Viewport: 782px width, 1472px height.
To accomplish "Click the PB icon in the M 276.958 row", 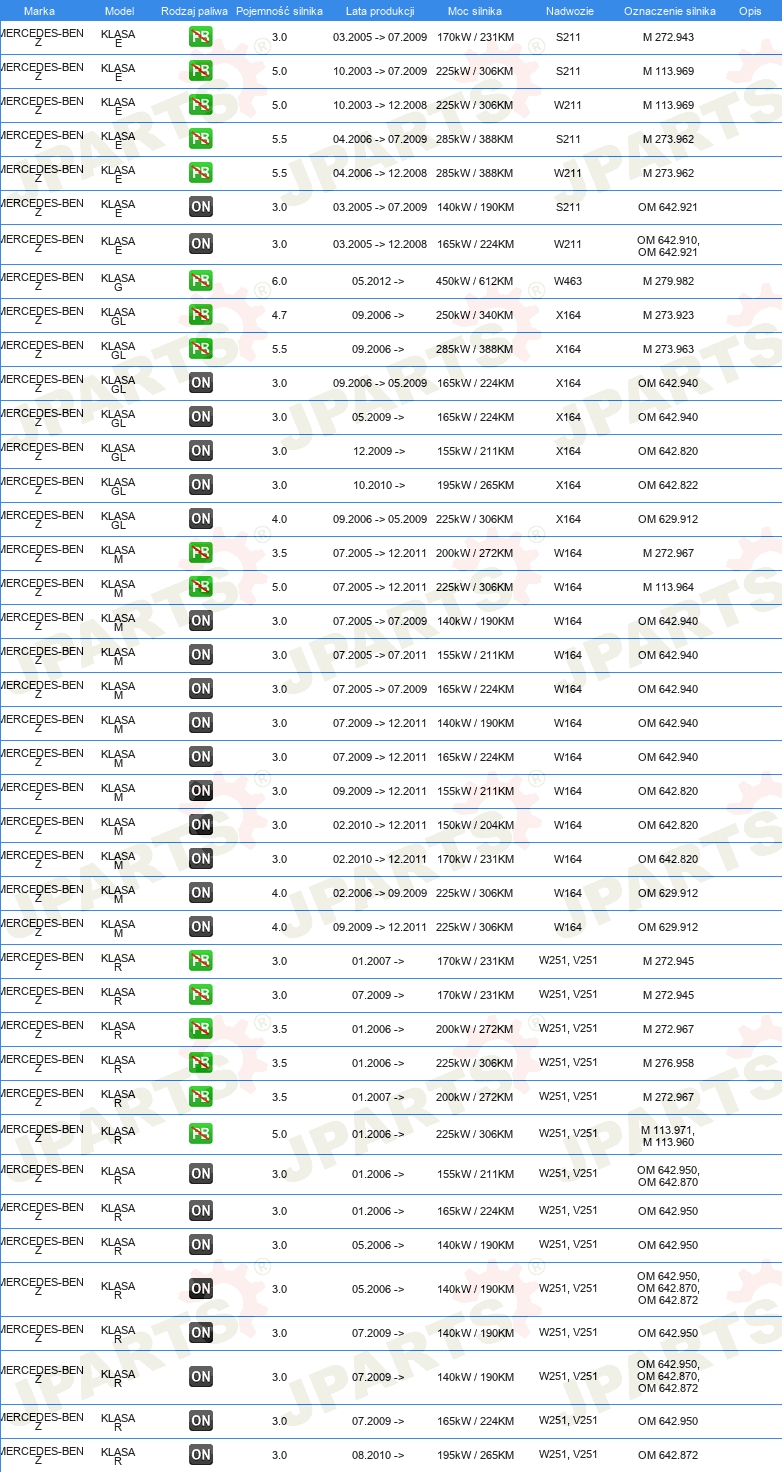I will 201,1063.
